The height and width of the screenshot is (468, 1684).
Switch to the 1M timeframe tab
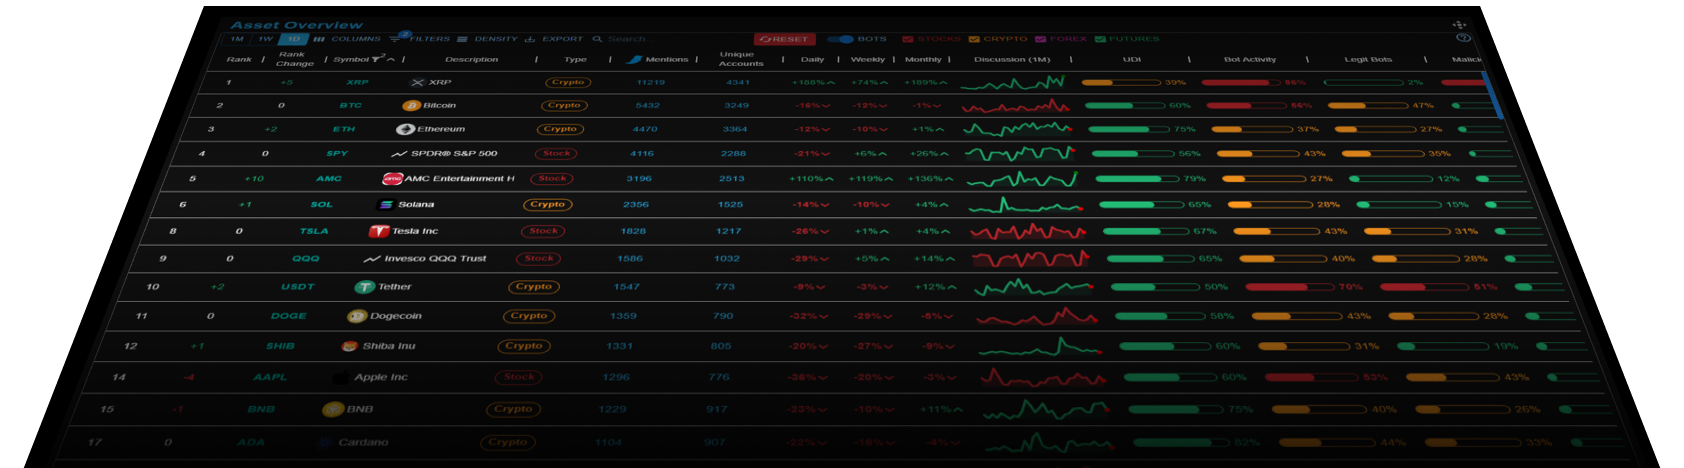[x=237, y=39]
